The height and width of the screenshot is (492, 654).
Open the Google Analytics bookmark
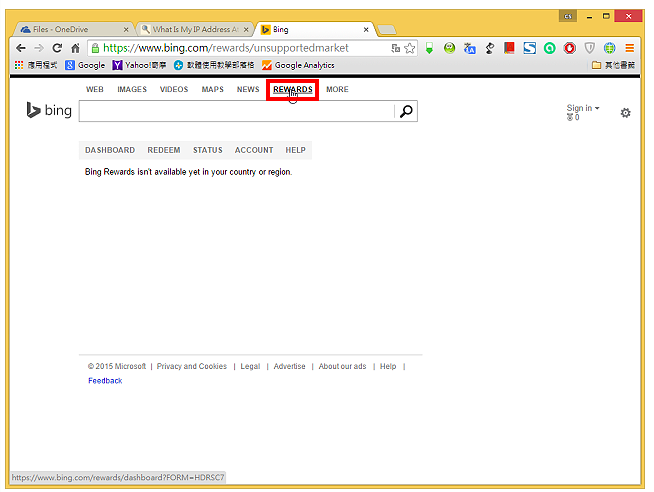(298, 65)
